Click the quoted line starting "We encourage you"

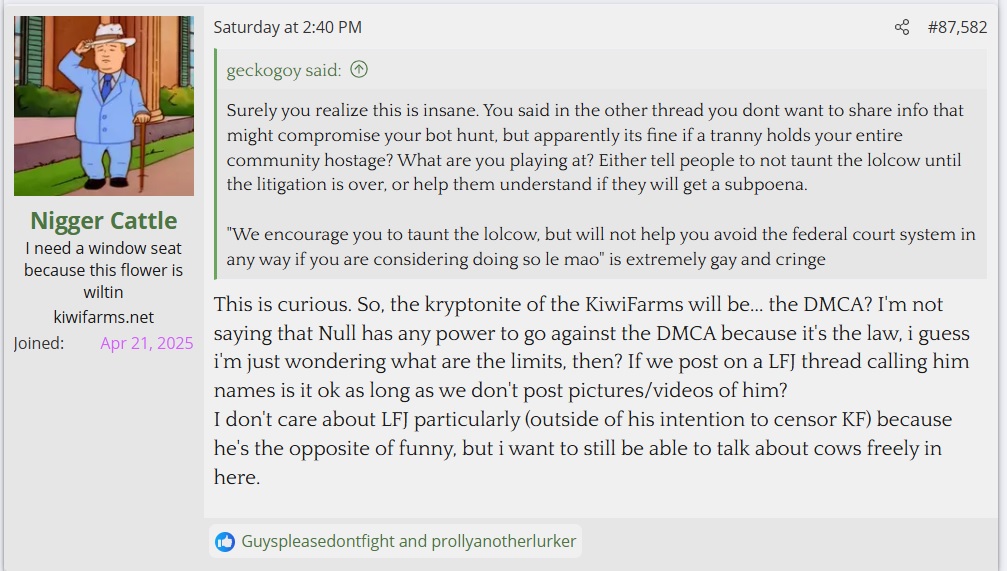coord(600,235)
